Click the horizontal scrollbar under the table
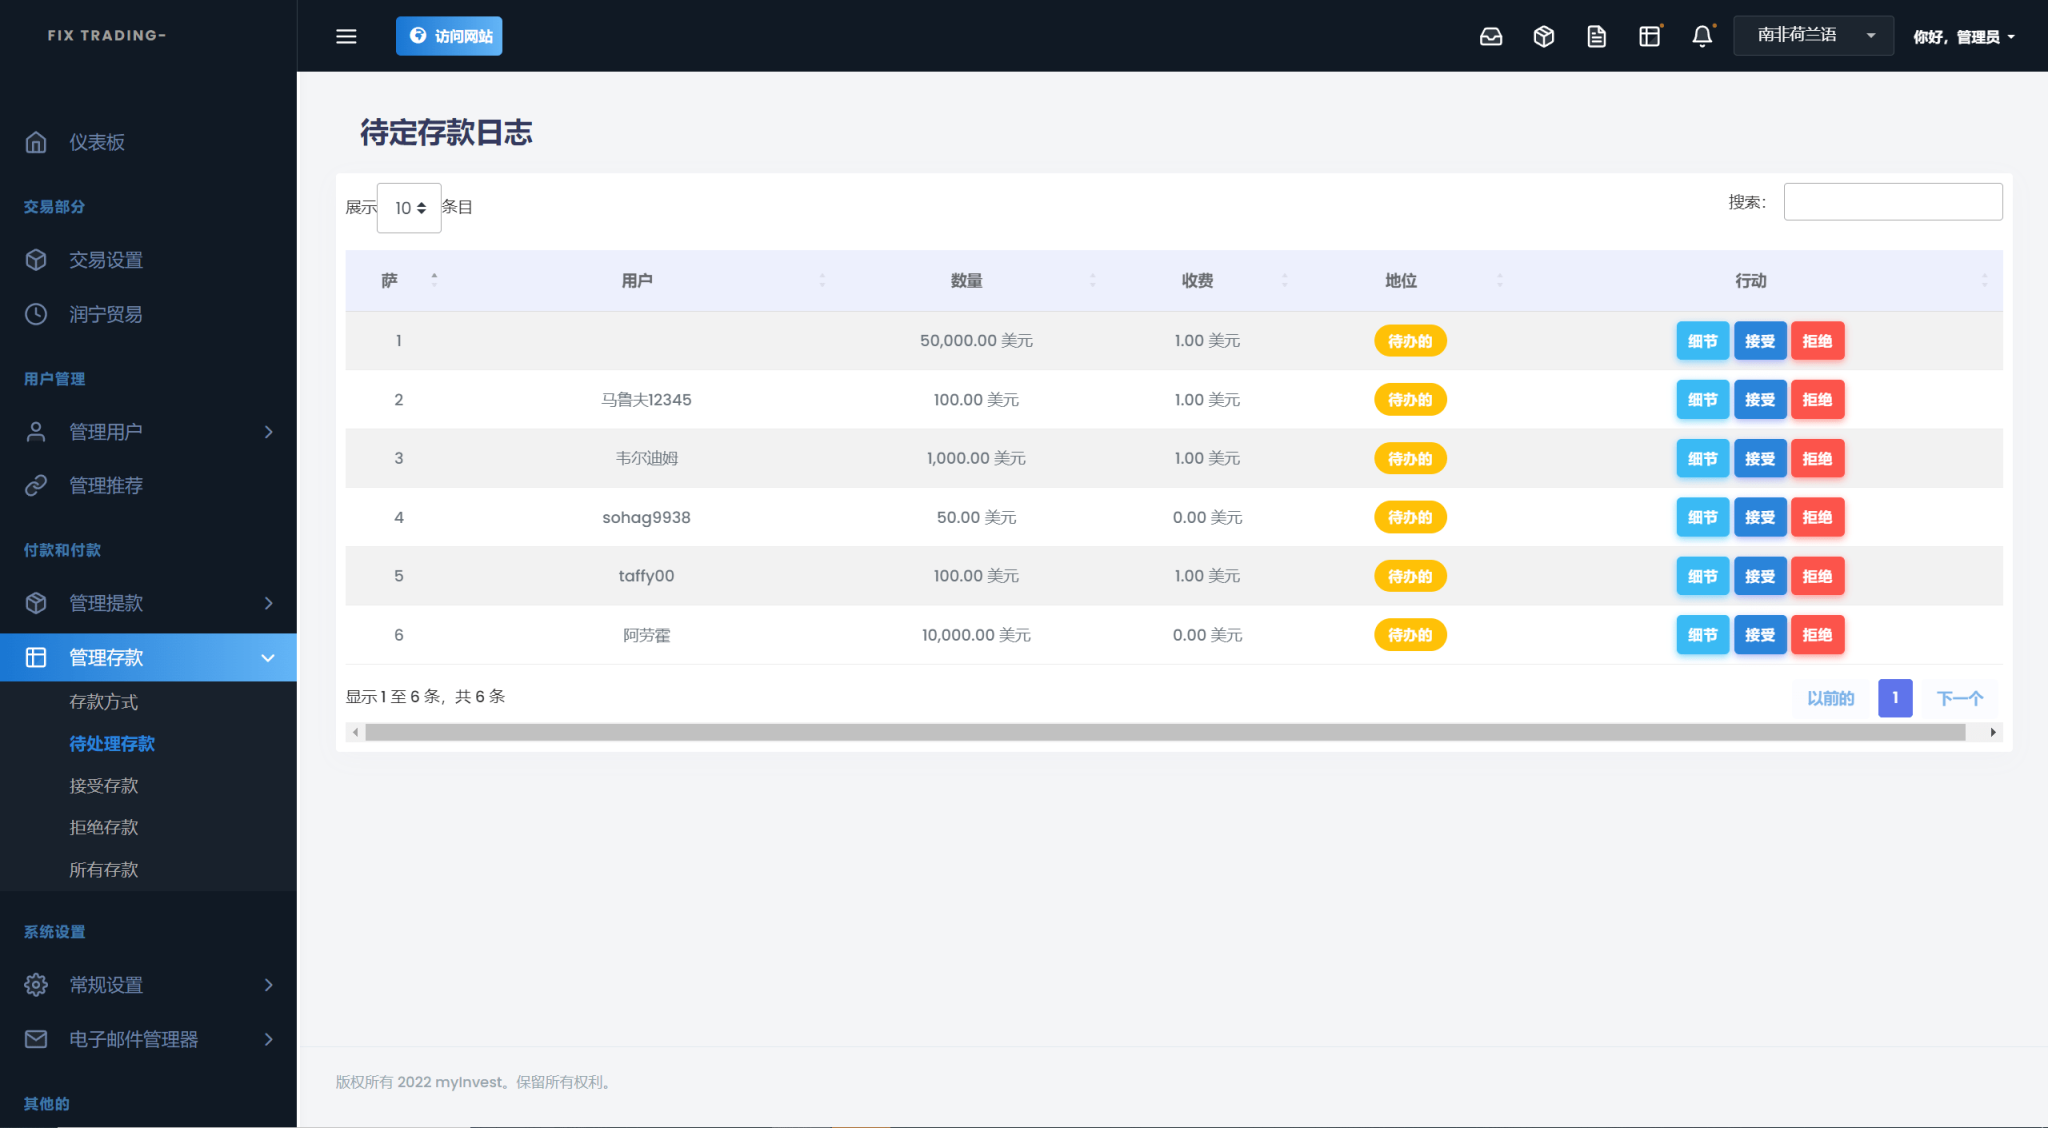 pos(1165,733)
